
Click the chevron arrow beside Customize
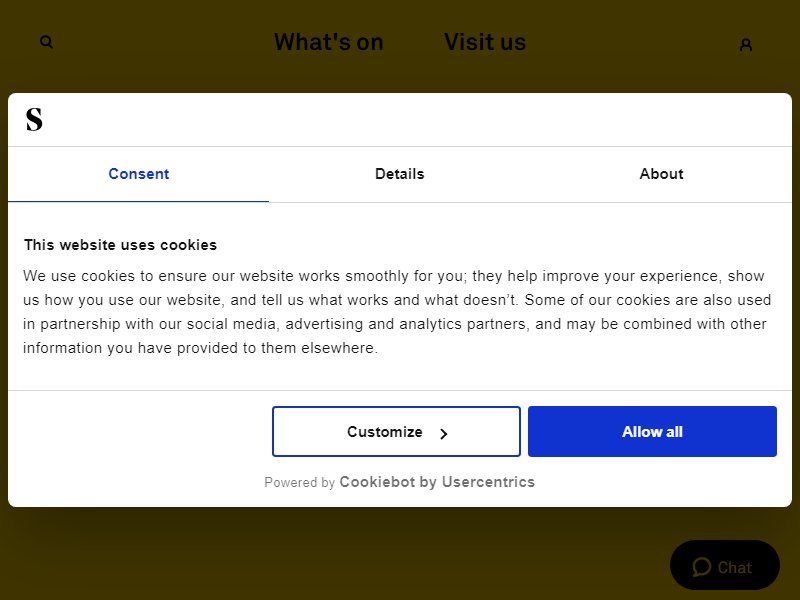click(x=443, y=434)
